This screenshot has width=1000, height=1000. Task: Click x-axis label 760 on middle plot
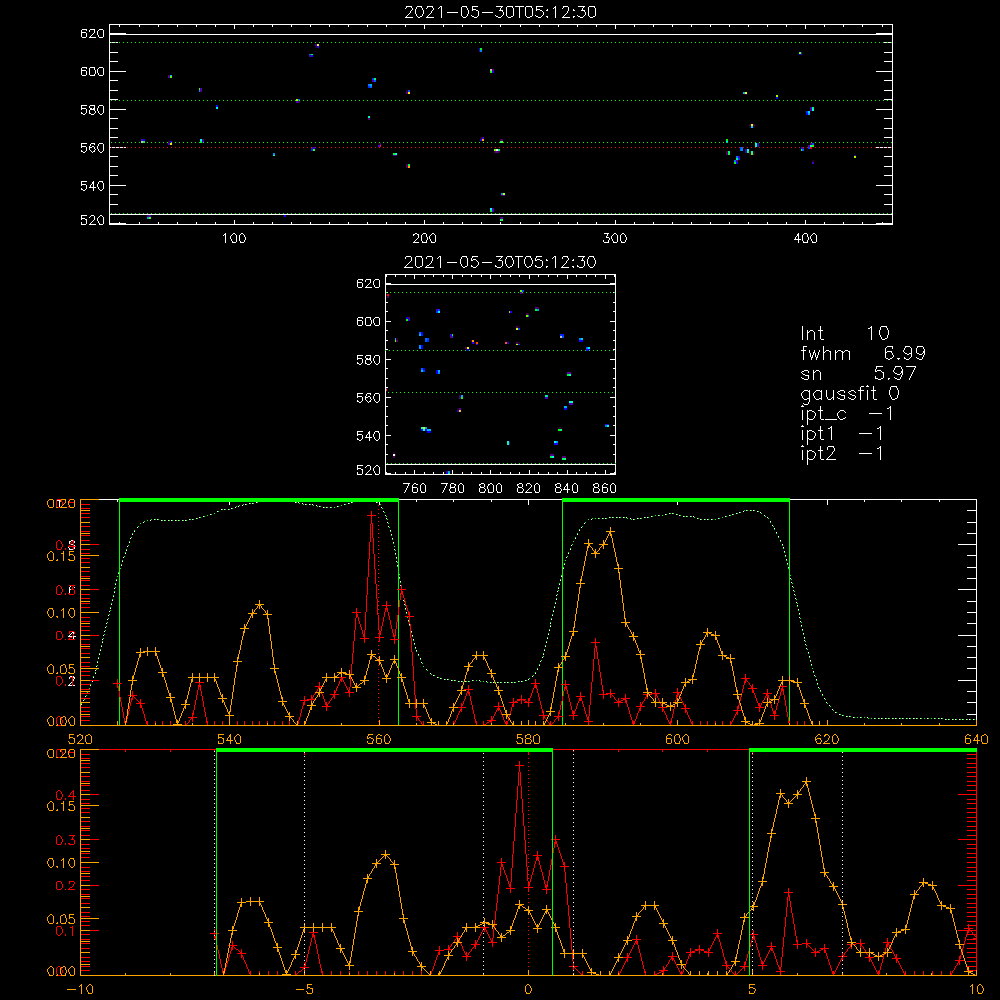[x=415, y=489]
